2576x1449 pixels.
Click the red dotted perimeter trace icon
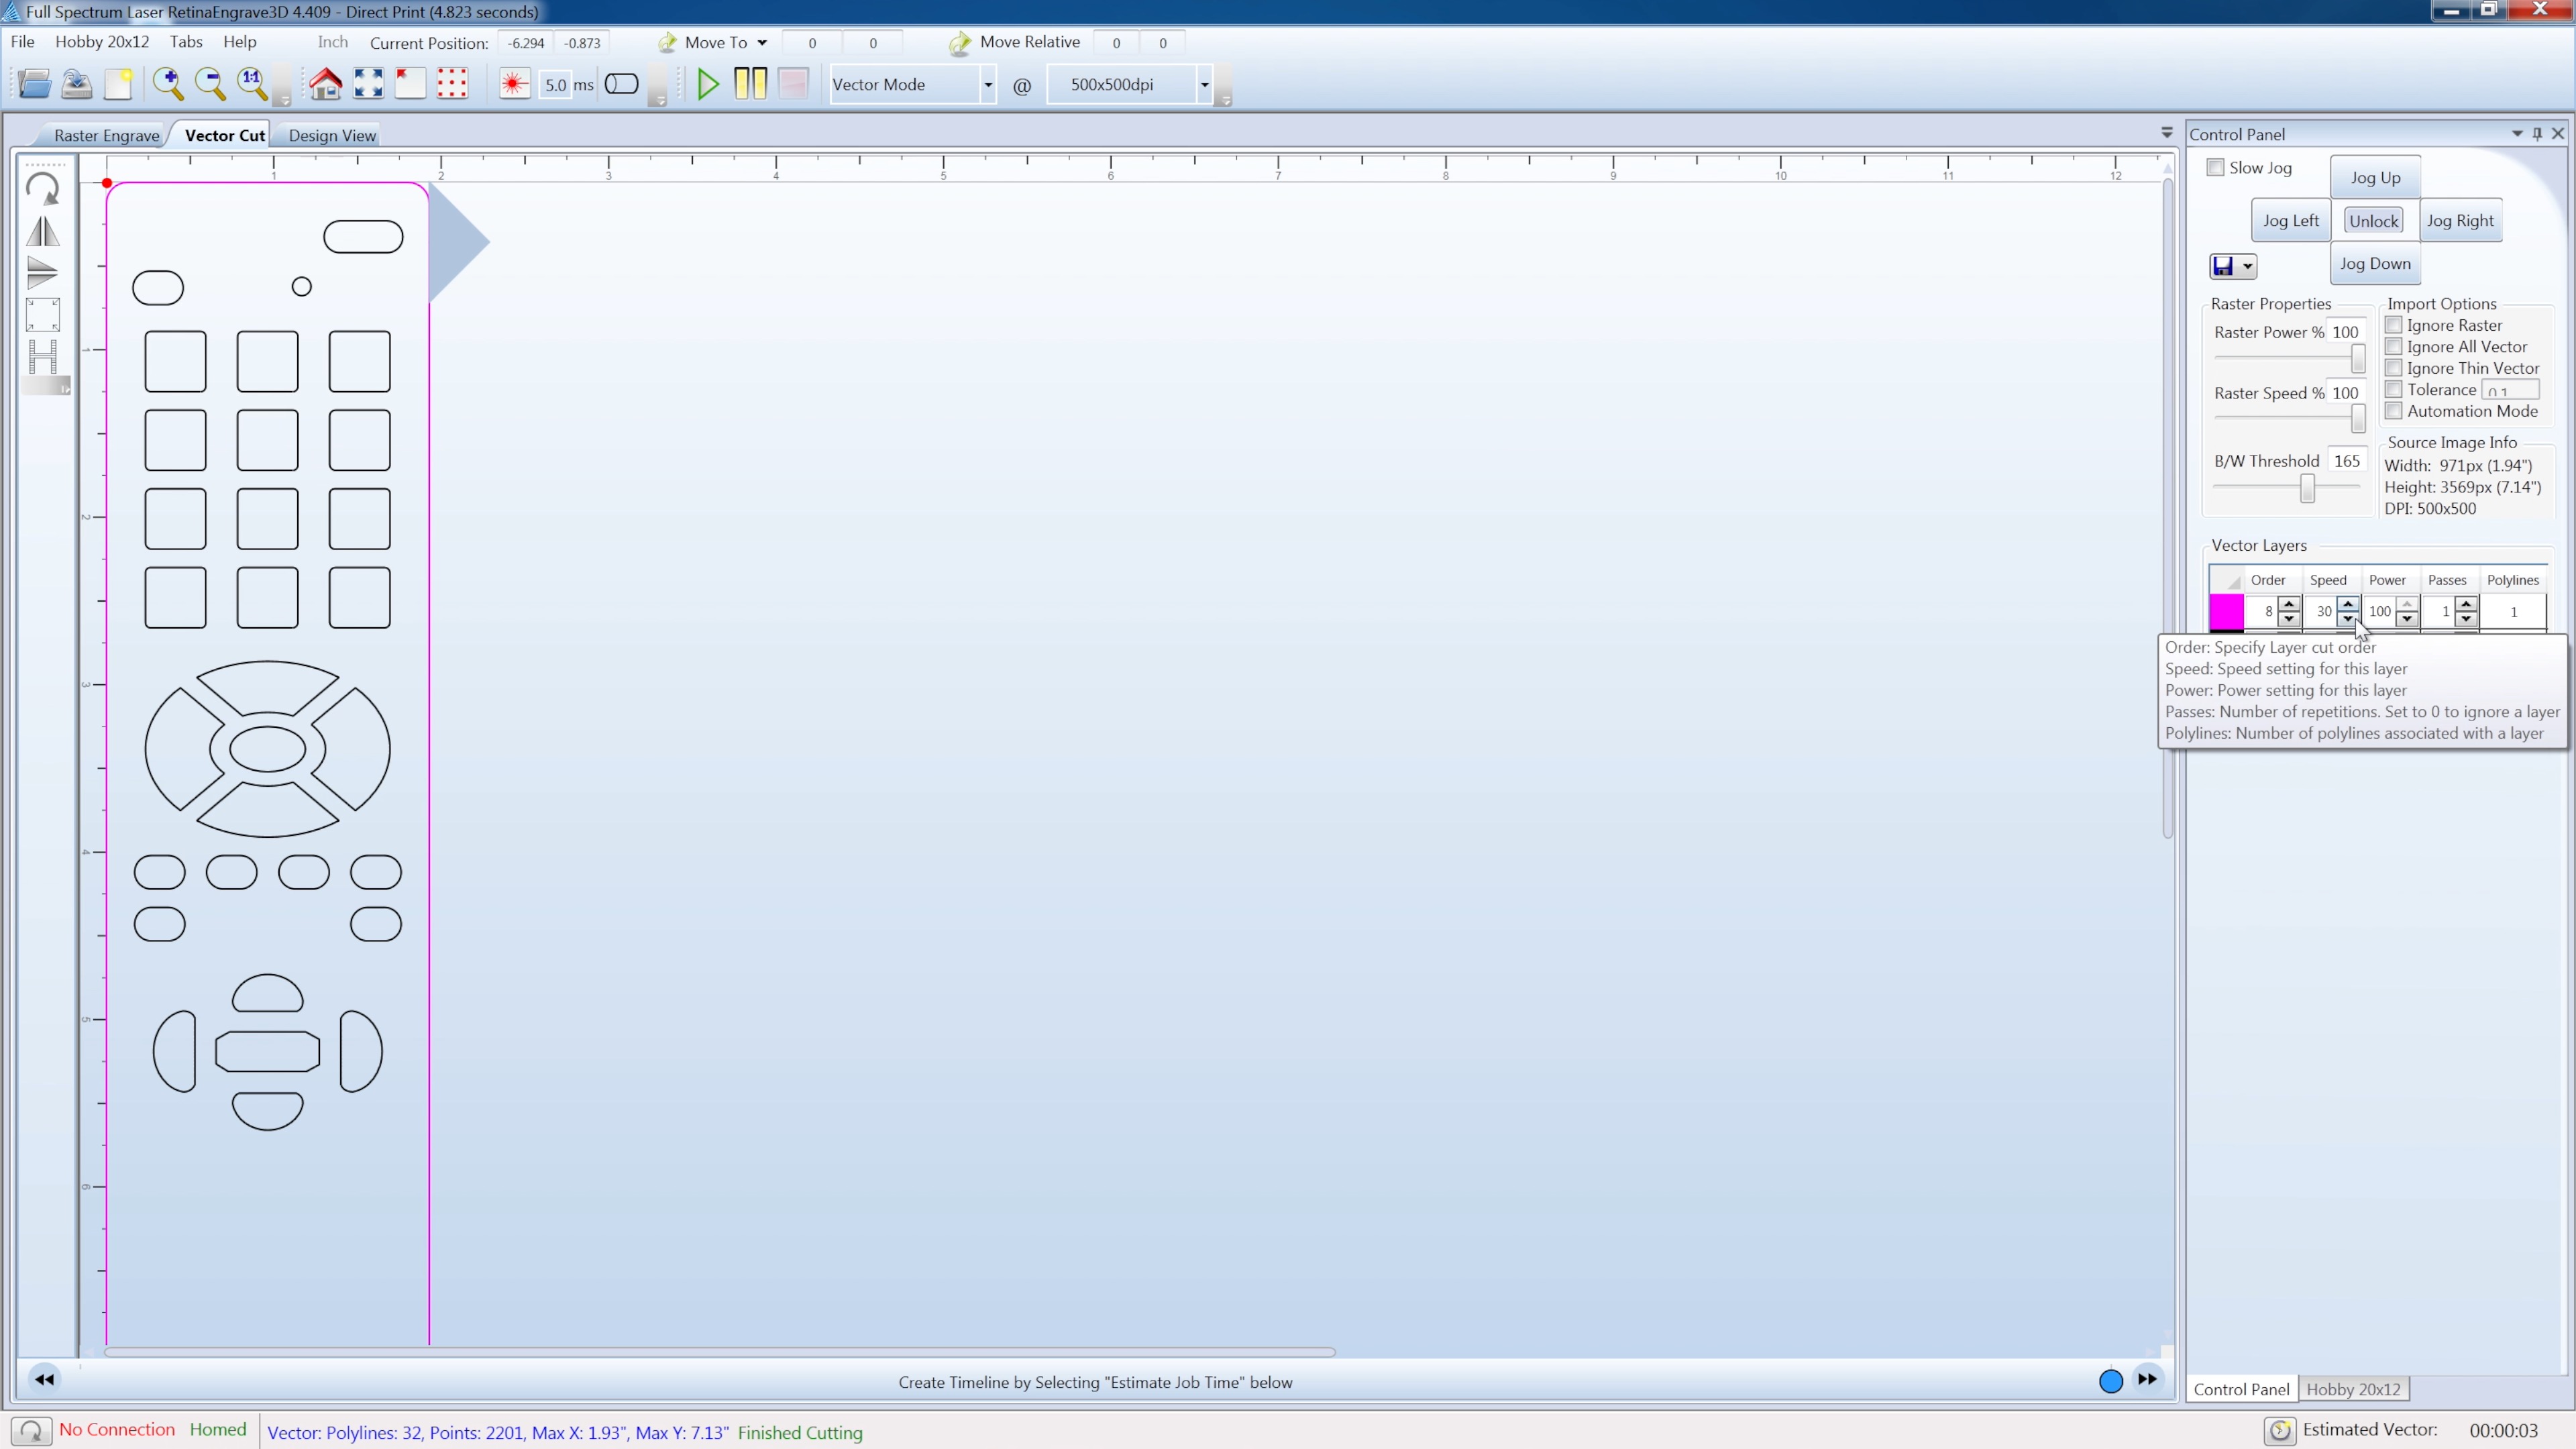[x=452, y=84]
